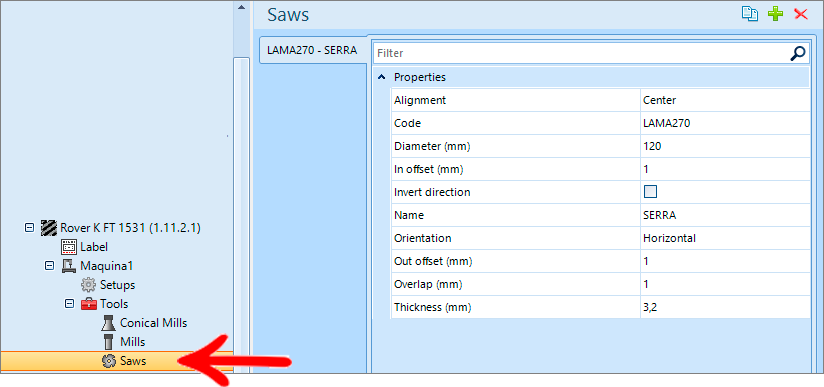The image size is (824, 387).
Task: Click the Thickness (mm) property label
Action: click(433, 307)
